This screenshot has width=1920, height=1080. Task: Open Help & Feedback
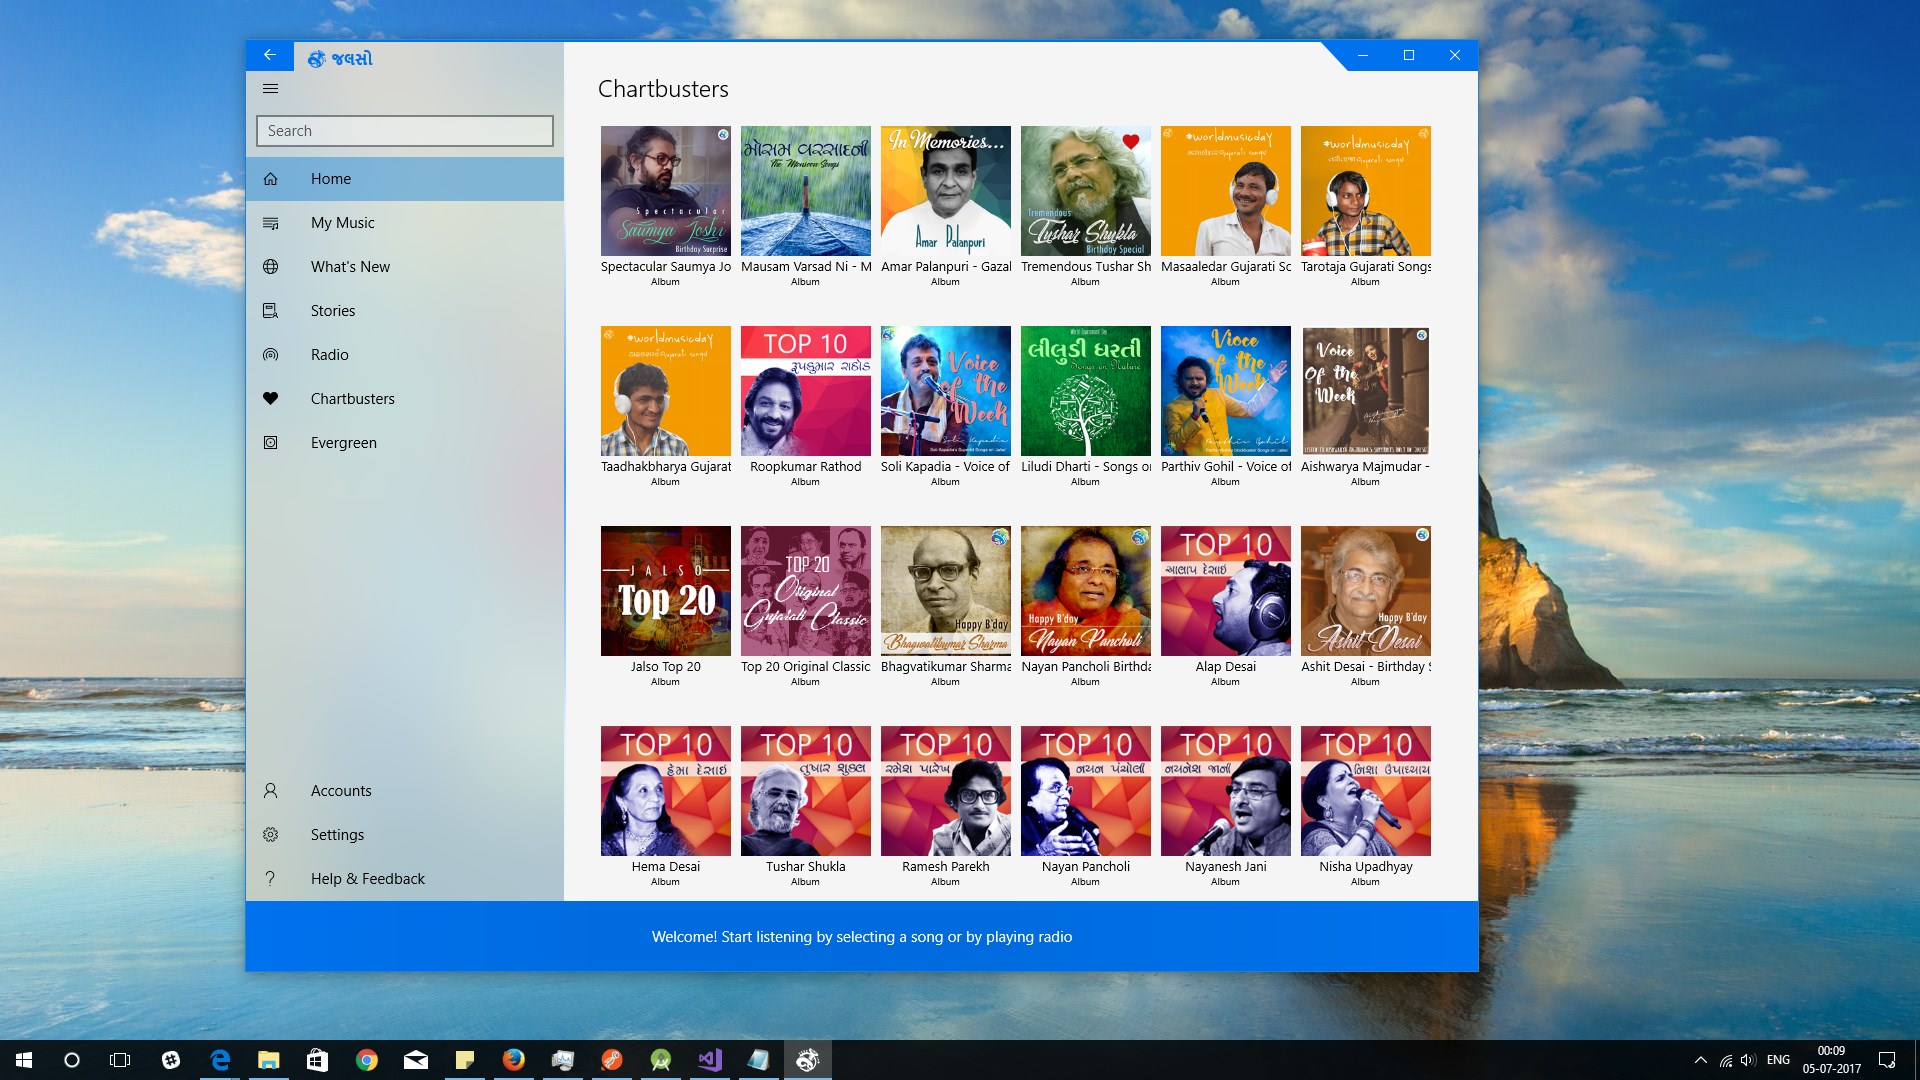(x=405, y=879)
